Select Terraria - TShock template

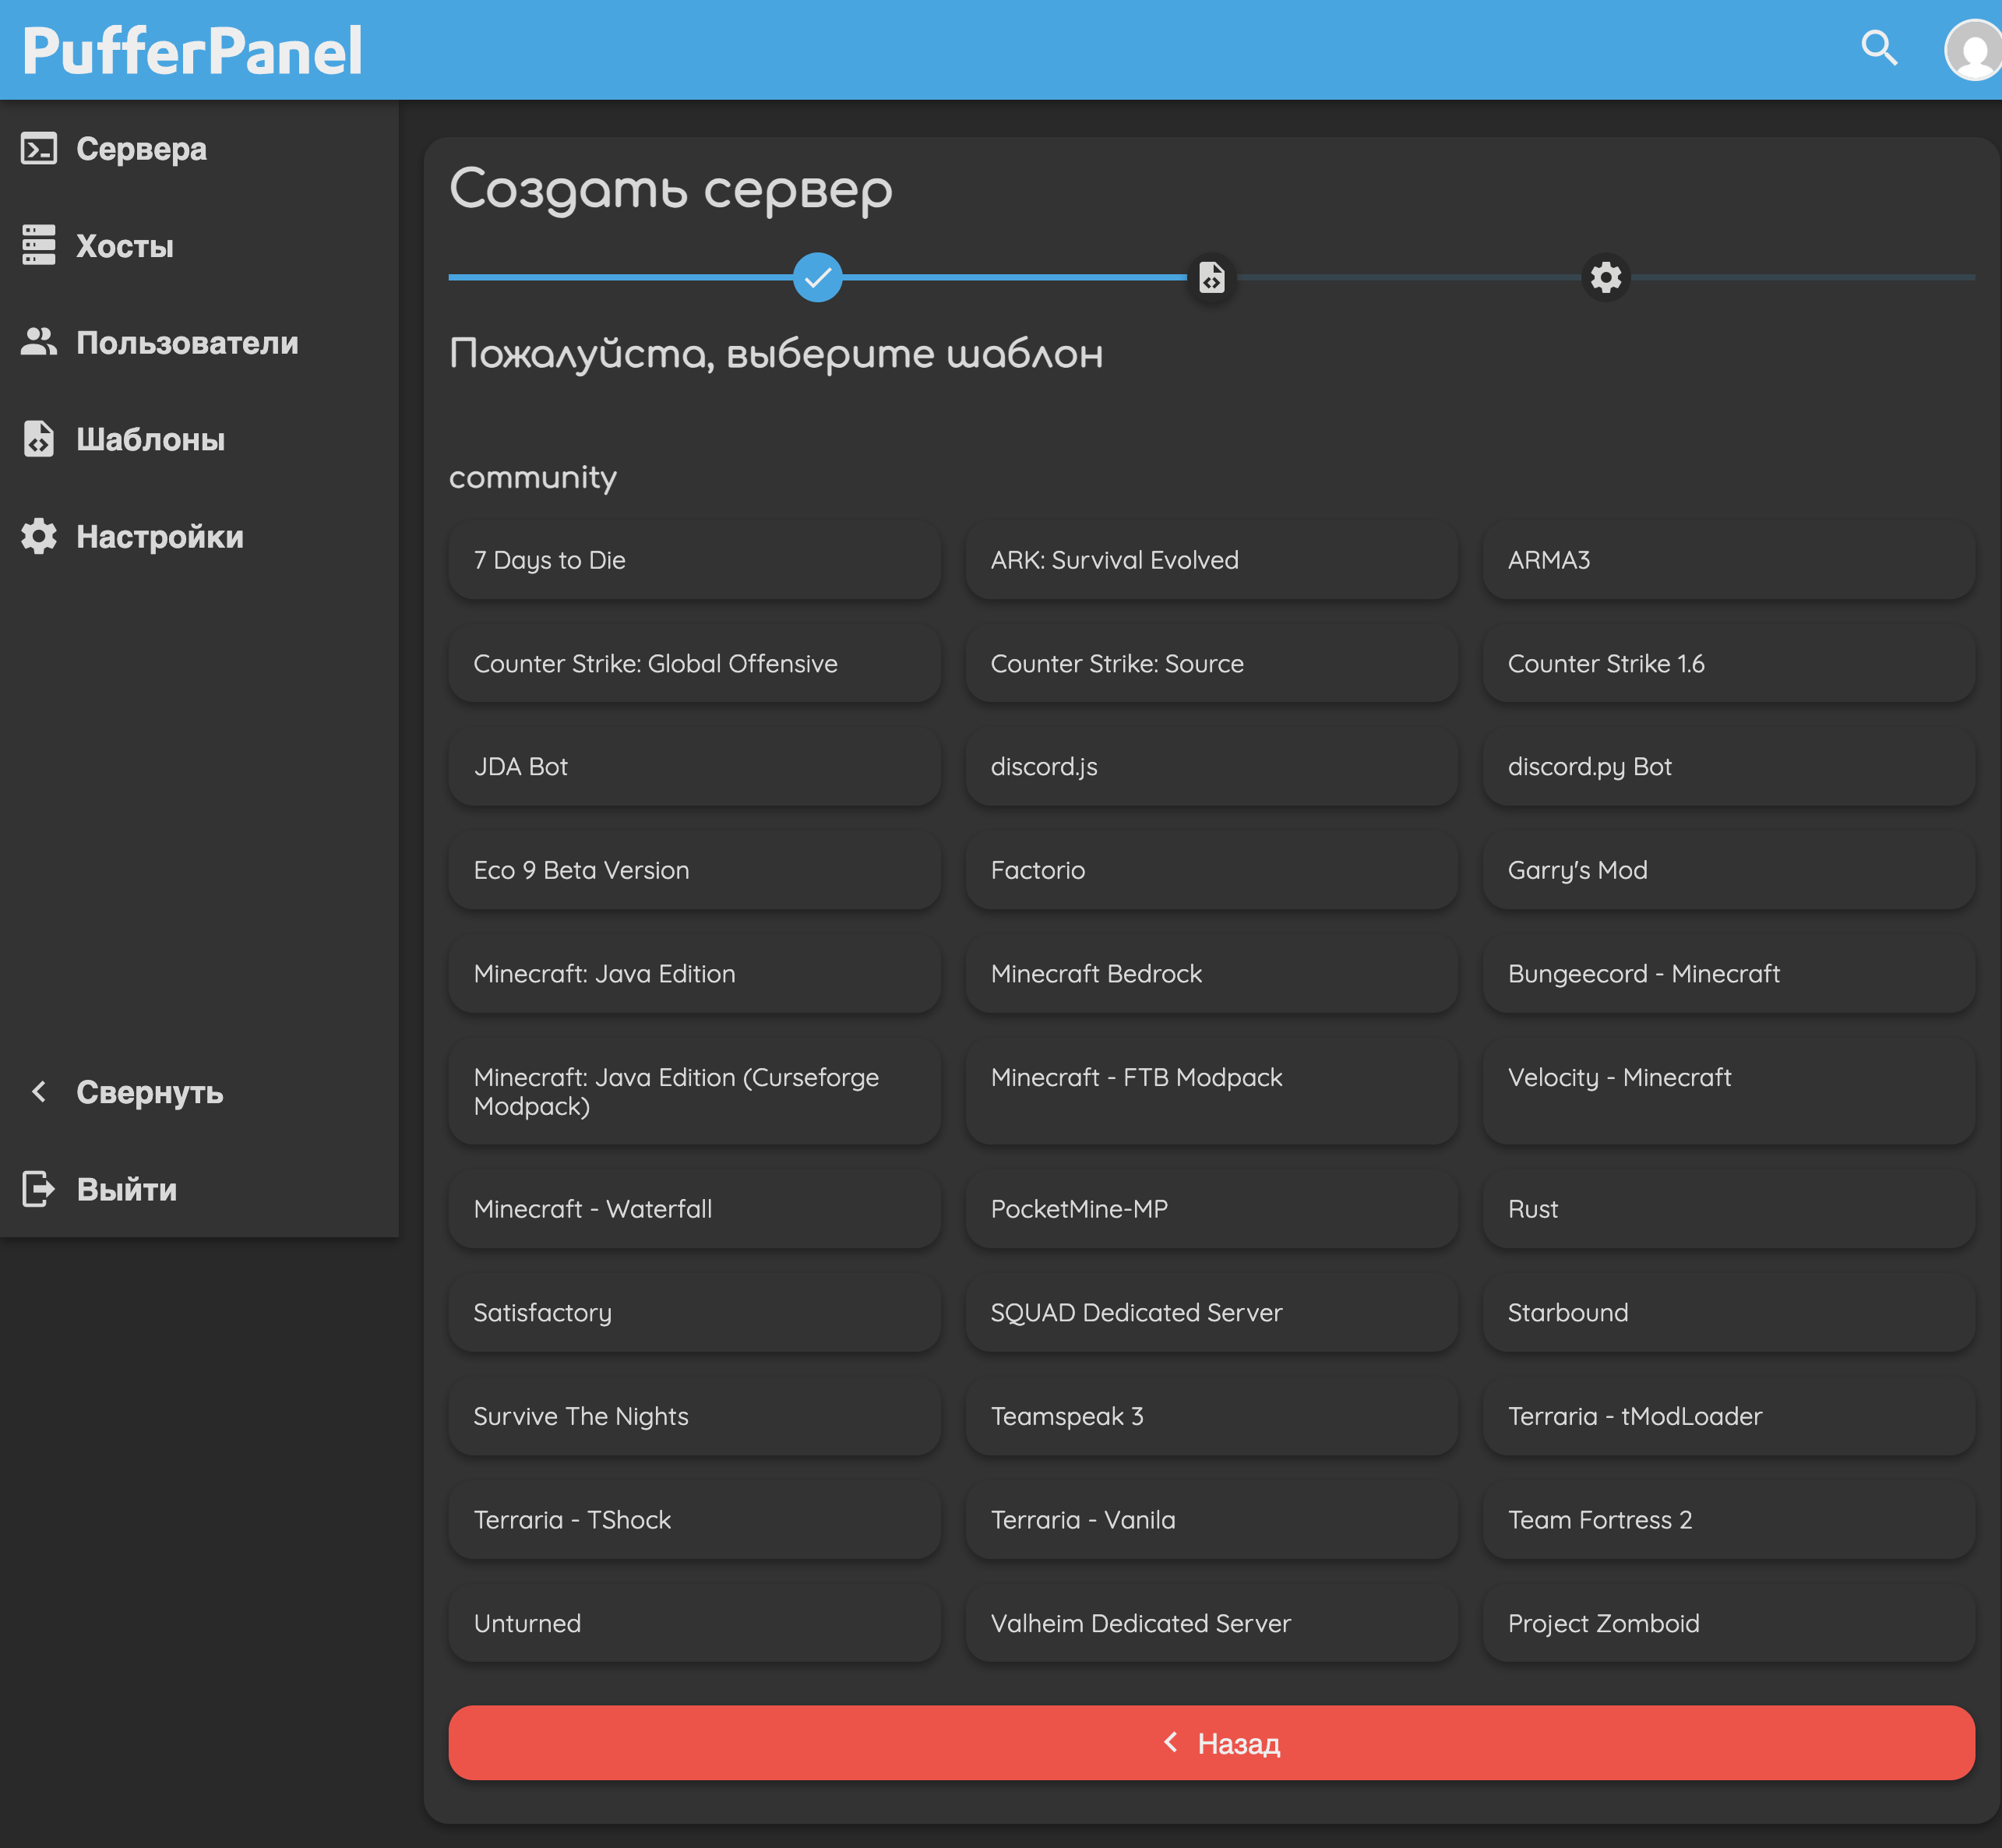(694, 1519)
